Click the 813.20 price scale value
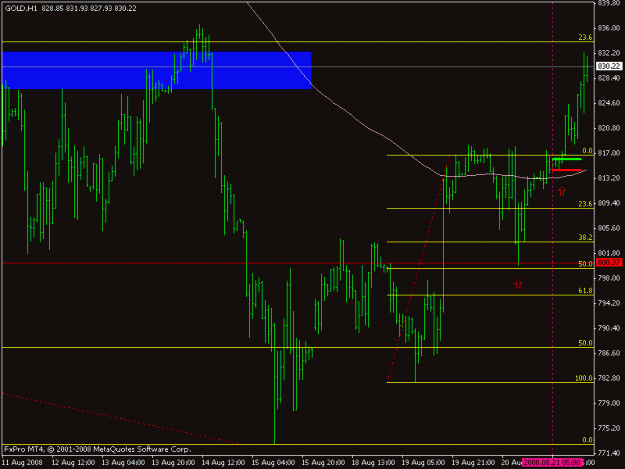This screenshot has width=625, height=469. [609, 178]
